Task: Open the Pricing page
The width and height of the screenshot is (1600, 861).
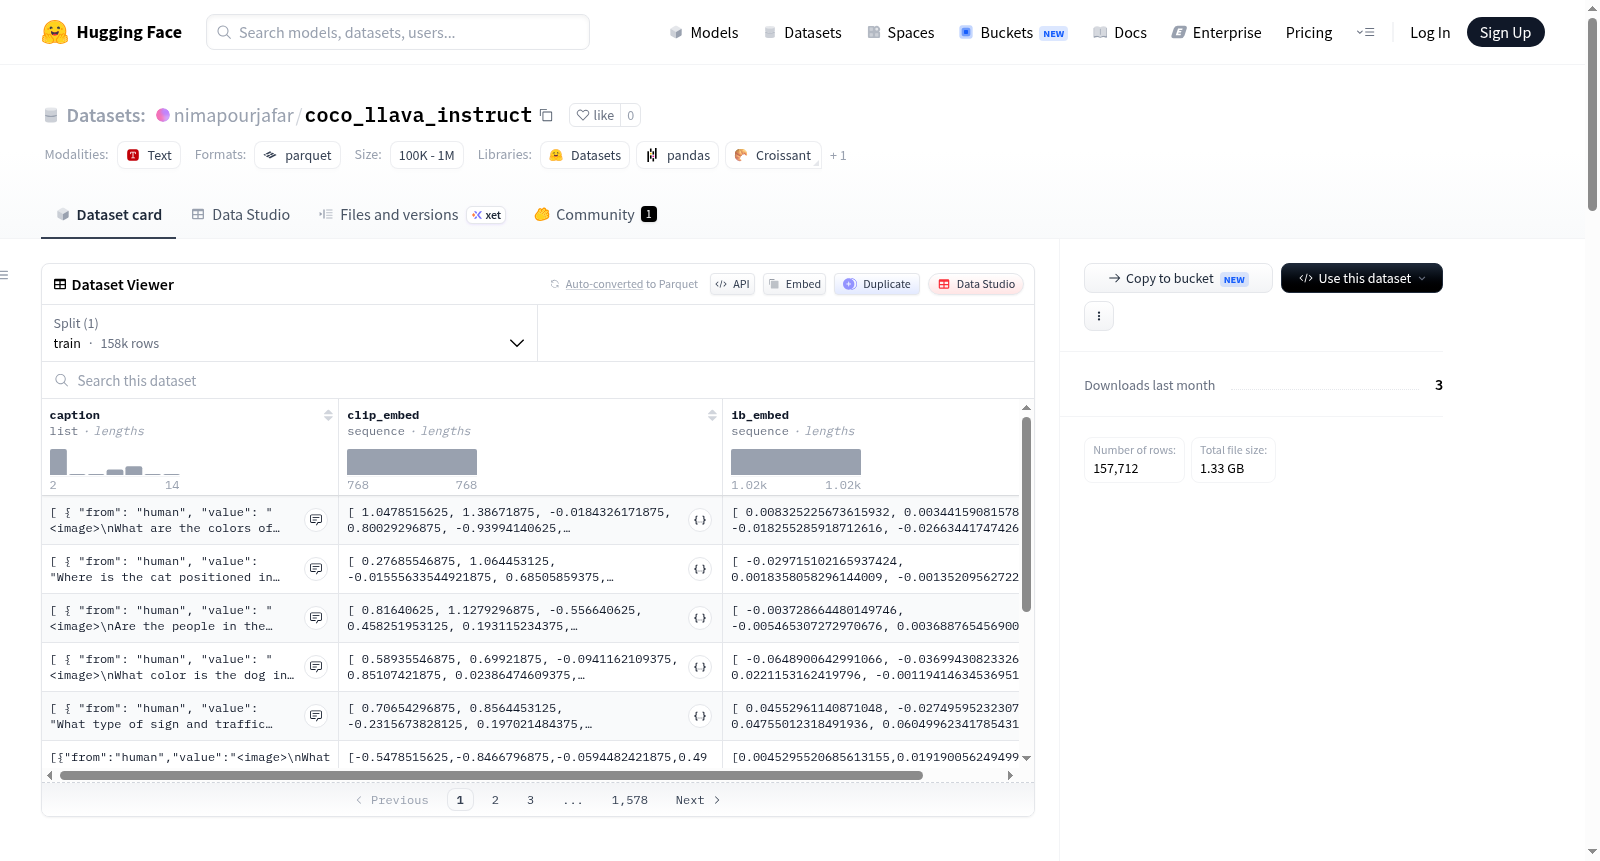Action: [1309, 32]
